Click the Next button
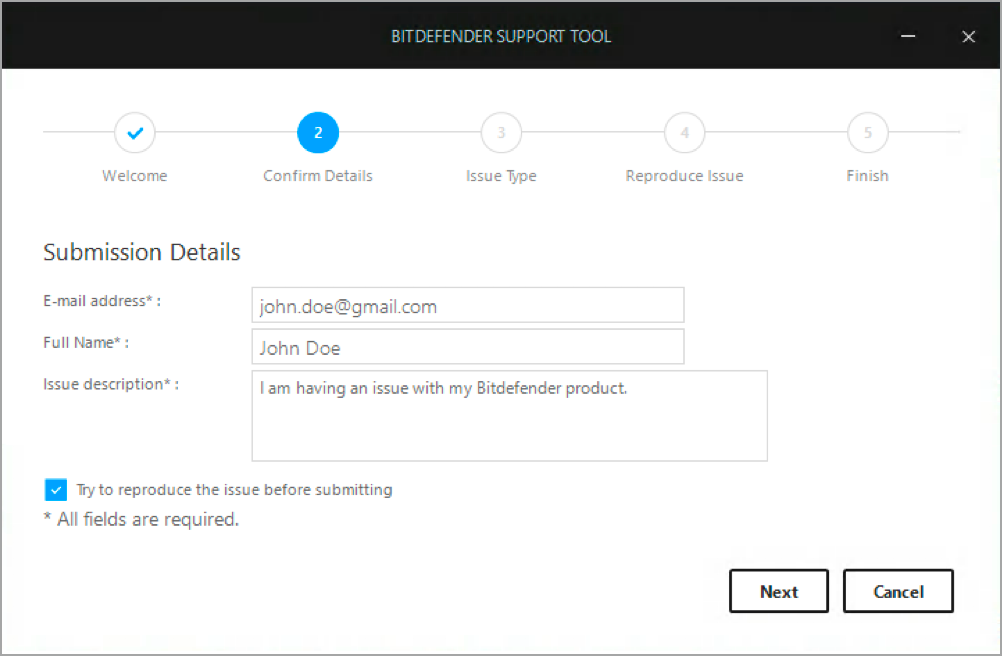 [x=779, y=591]
